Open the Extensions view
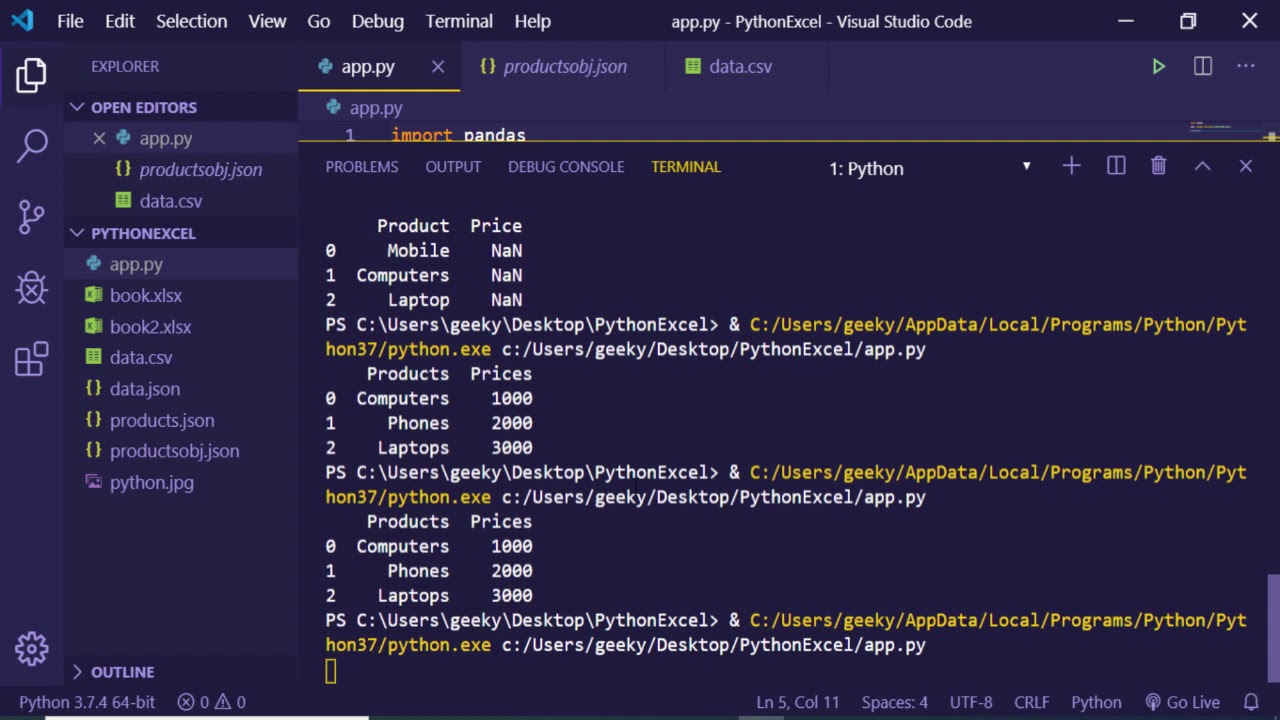This screenshot has height=720, width=1280. tap(32, 360)
